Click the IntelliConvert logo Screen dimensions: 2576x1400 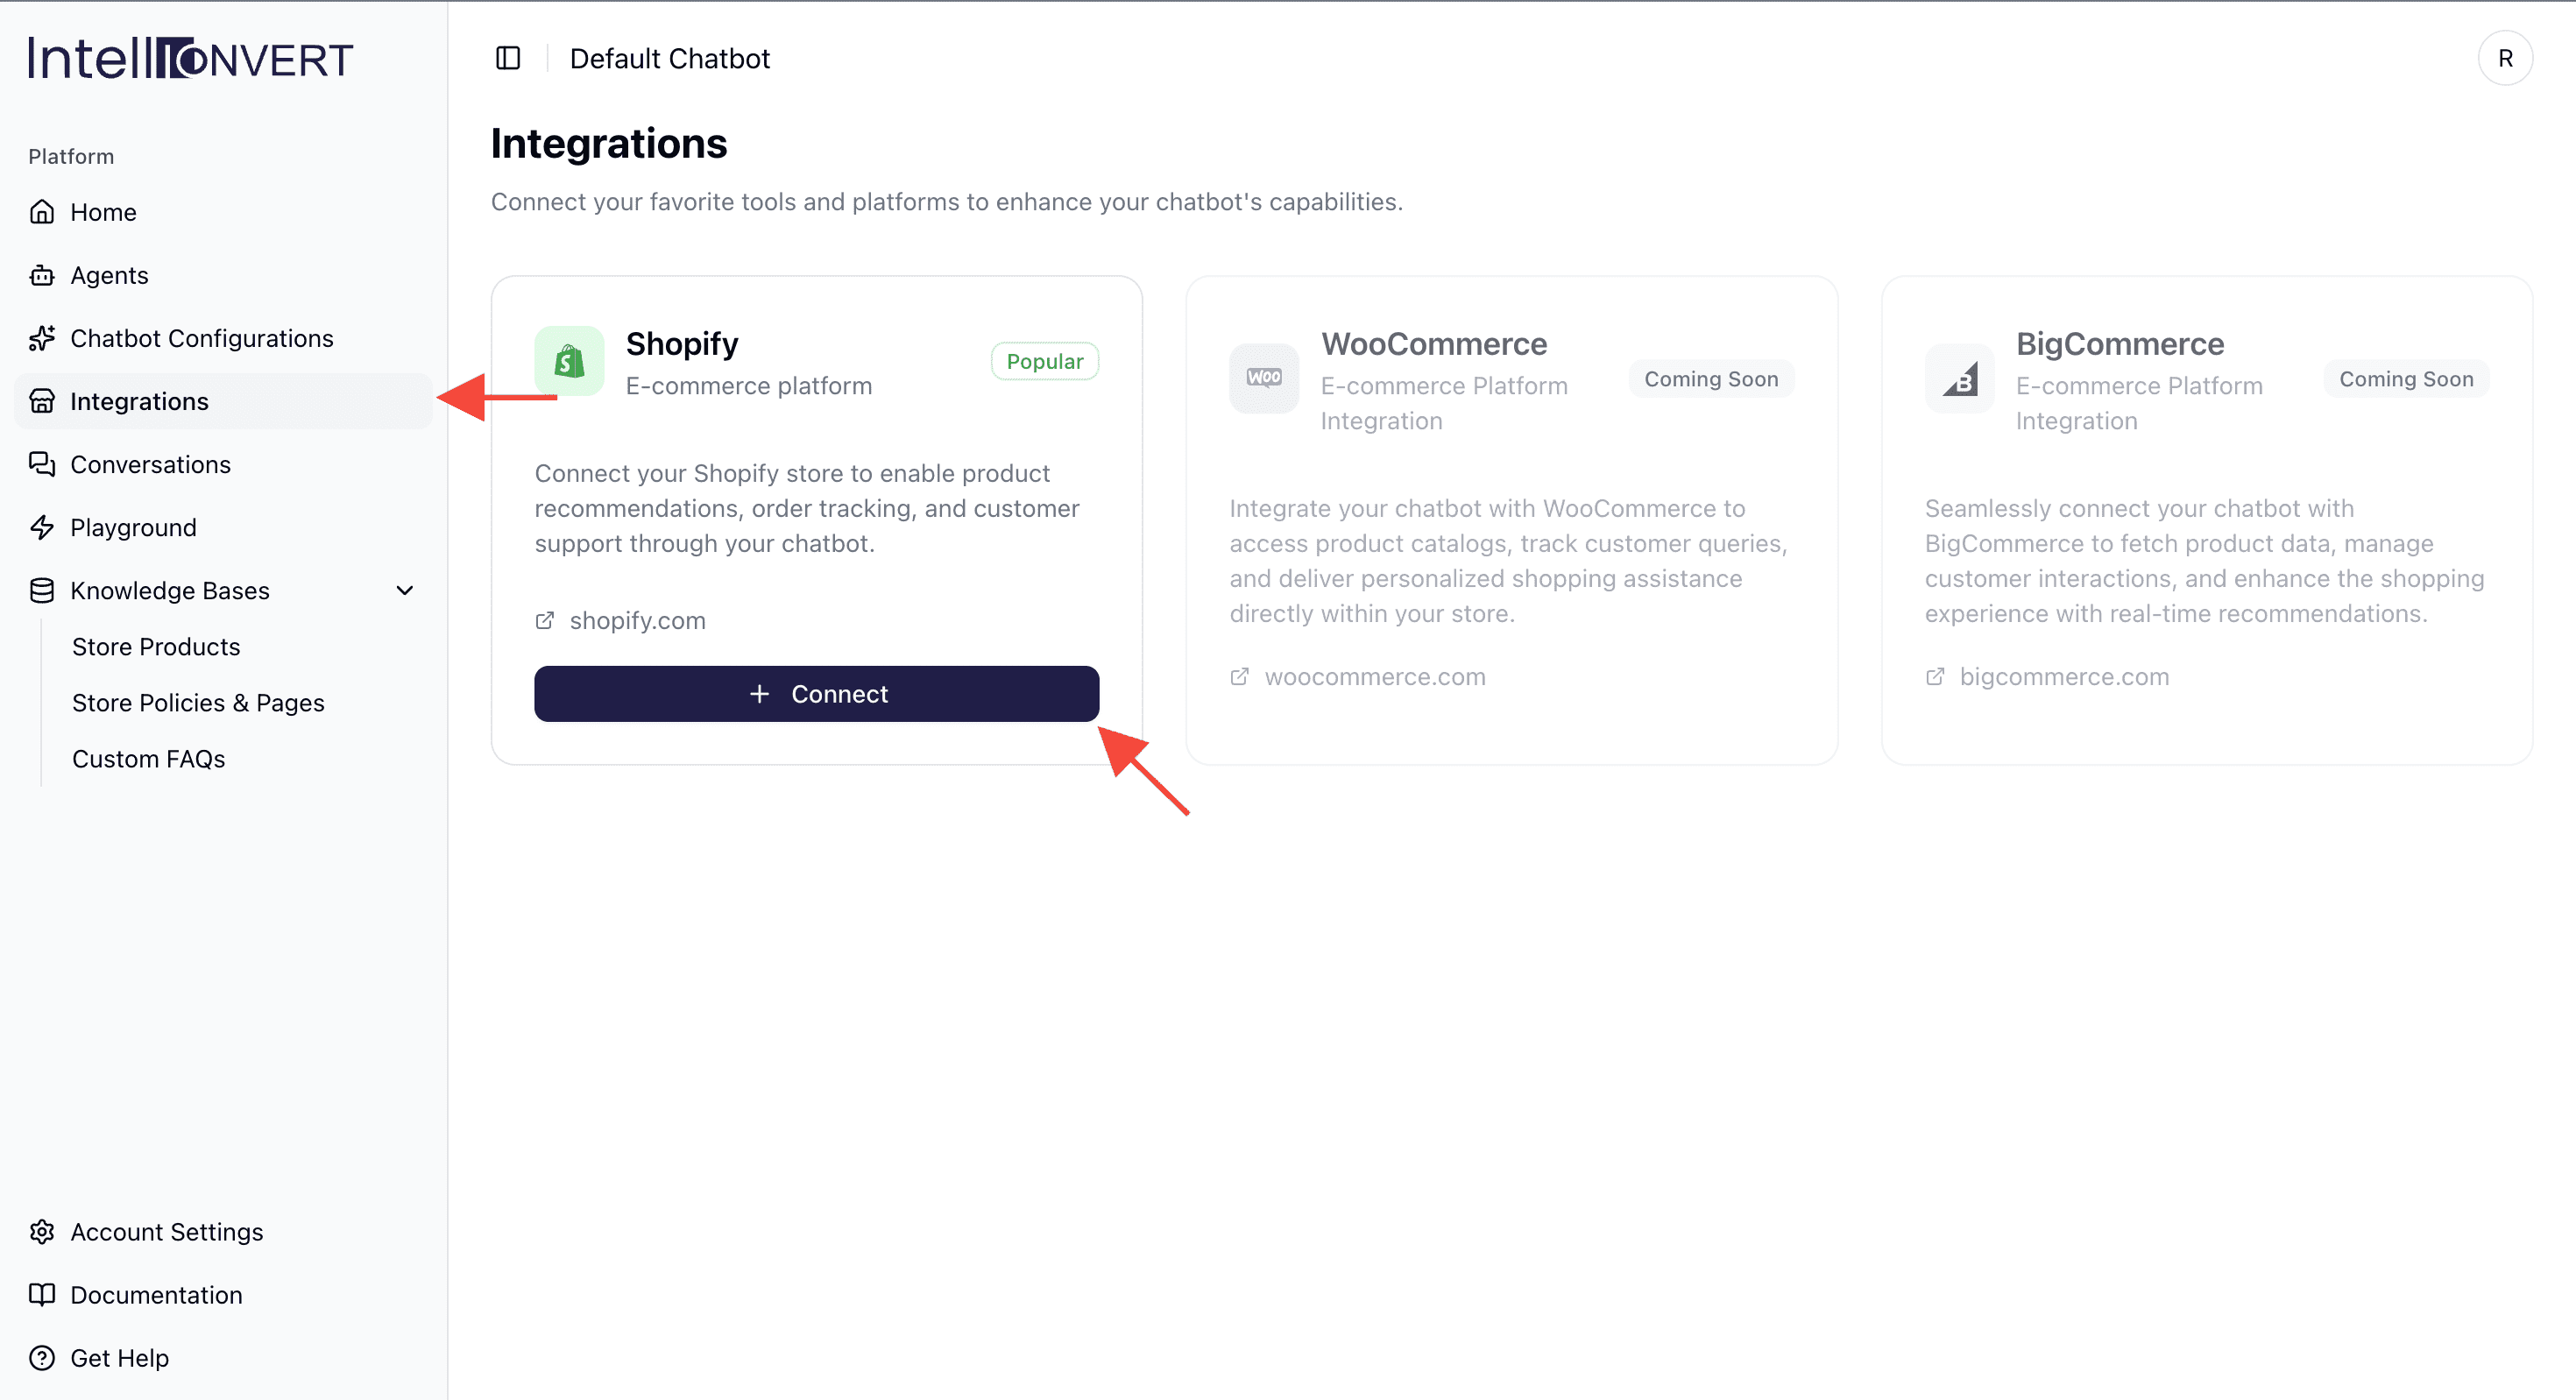190,59
